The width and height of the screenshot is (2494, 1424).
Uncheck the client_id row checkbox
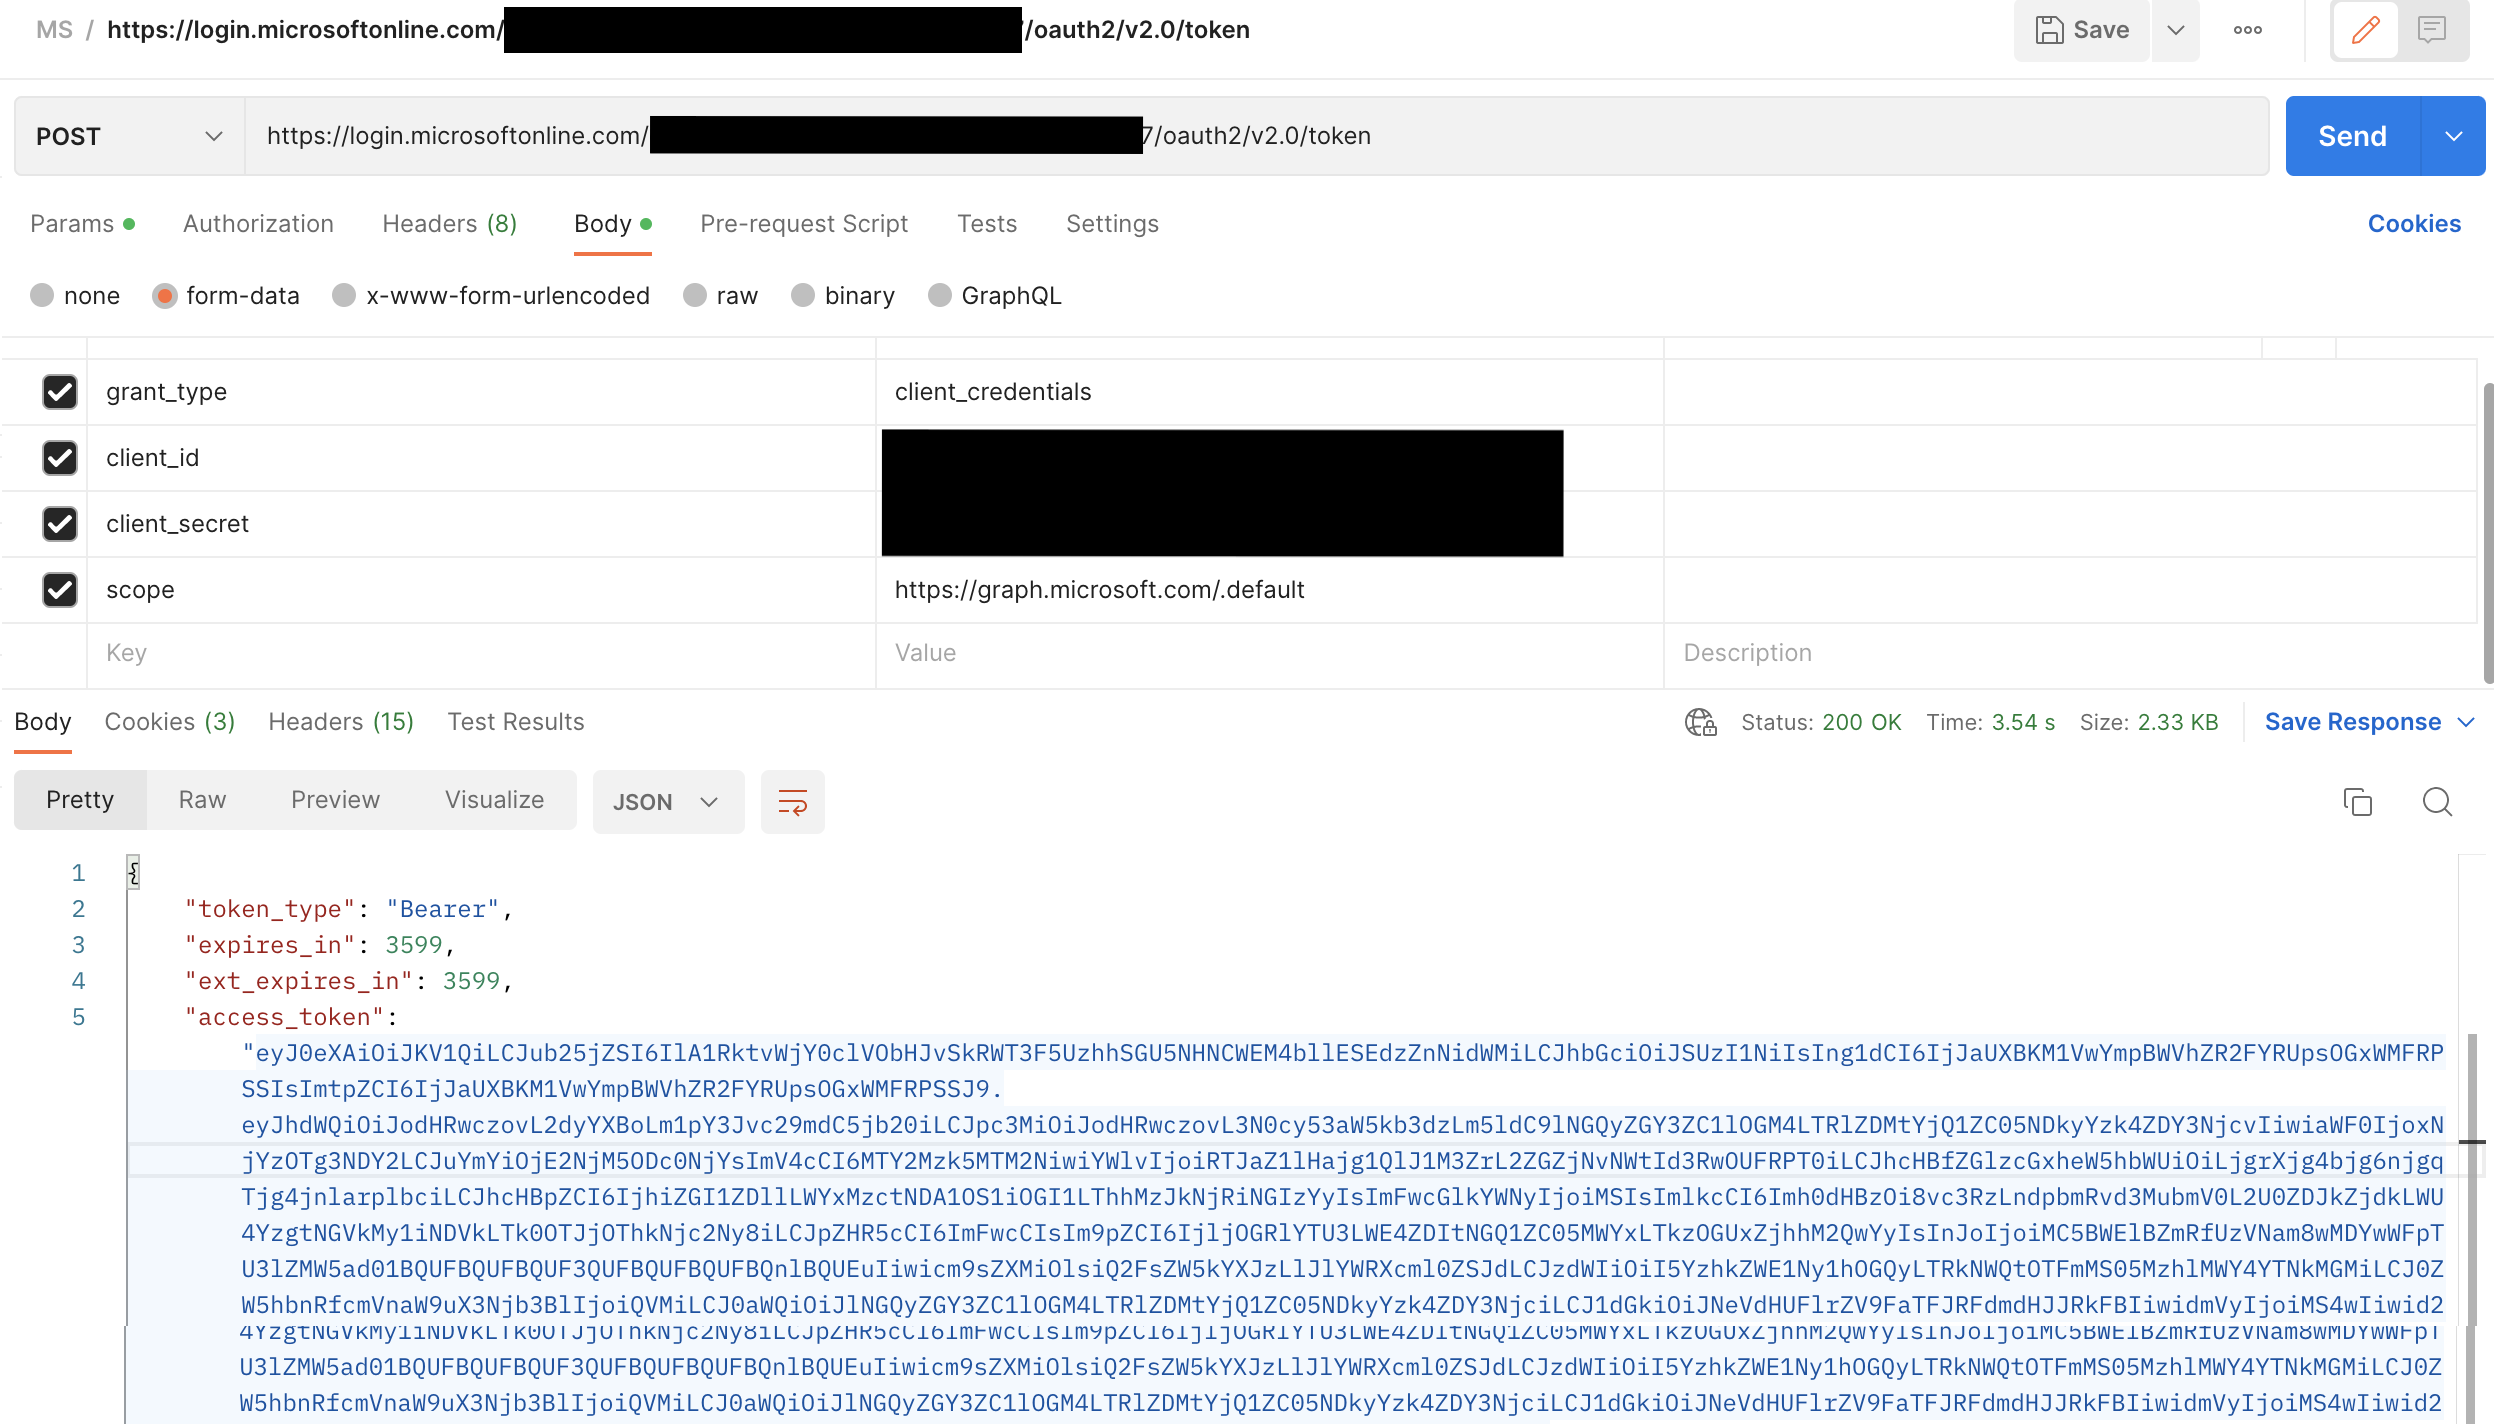[x=60, y=458]
